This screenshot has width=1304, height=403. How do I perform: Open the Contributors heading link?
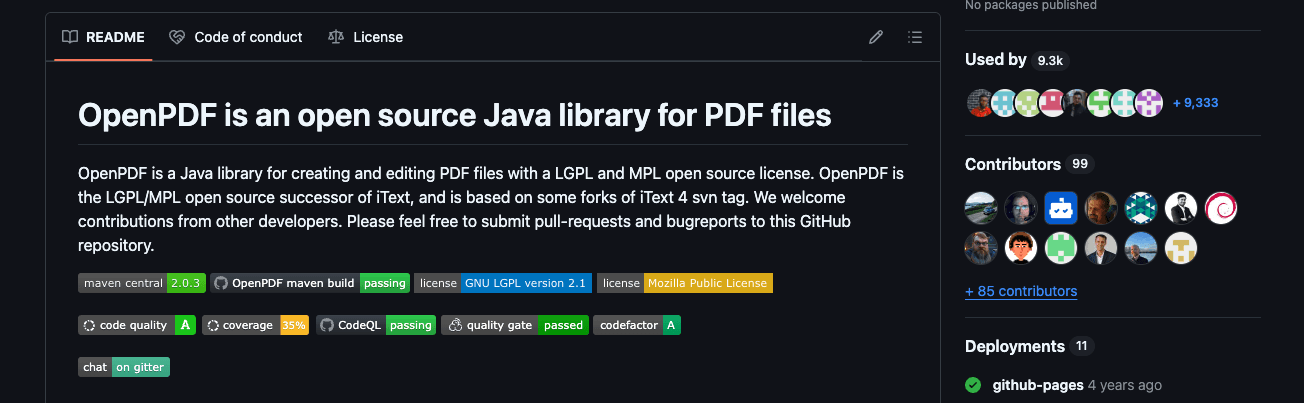tap(1013, 164)
